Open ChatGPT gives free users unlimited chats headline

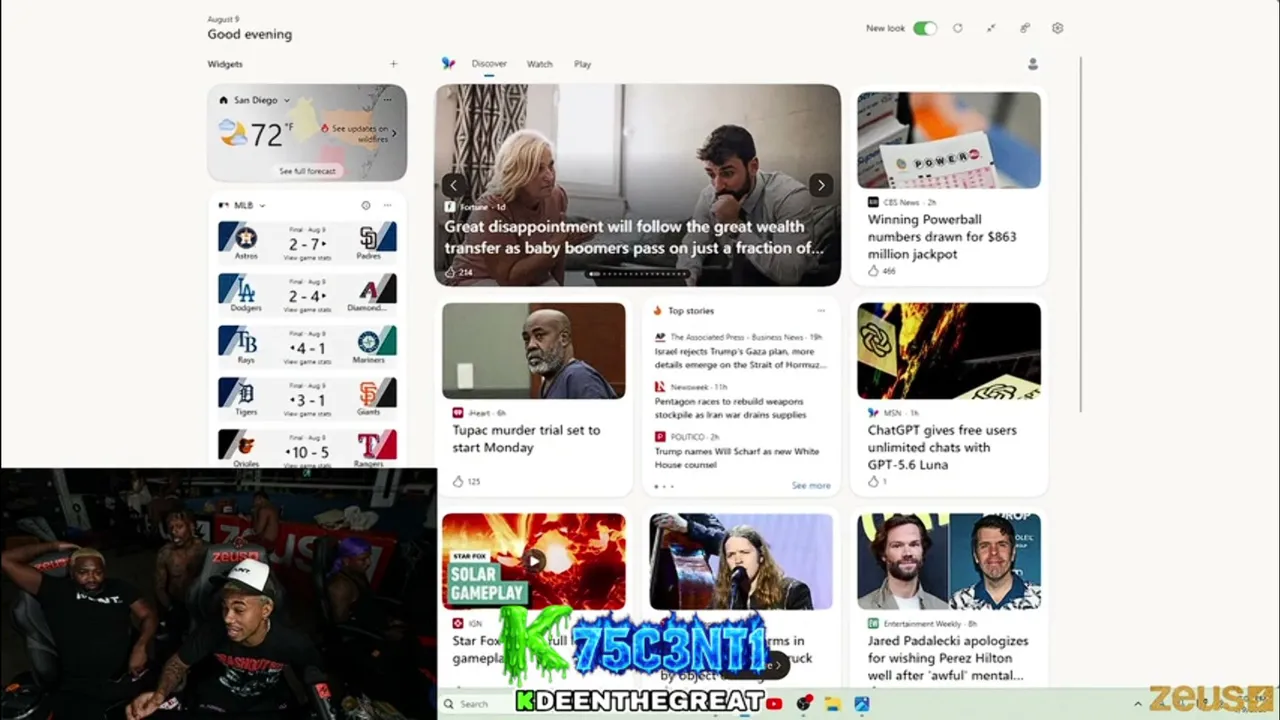[x=942, y=447]
